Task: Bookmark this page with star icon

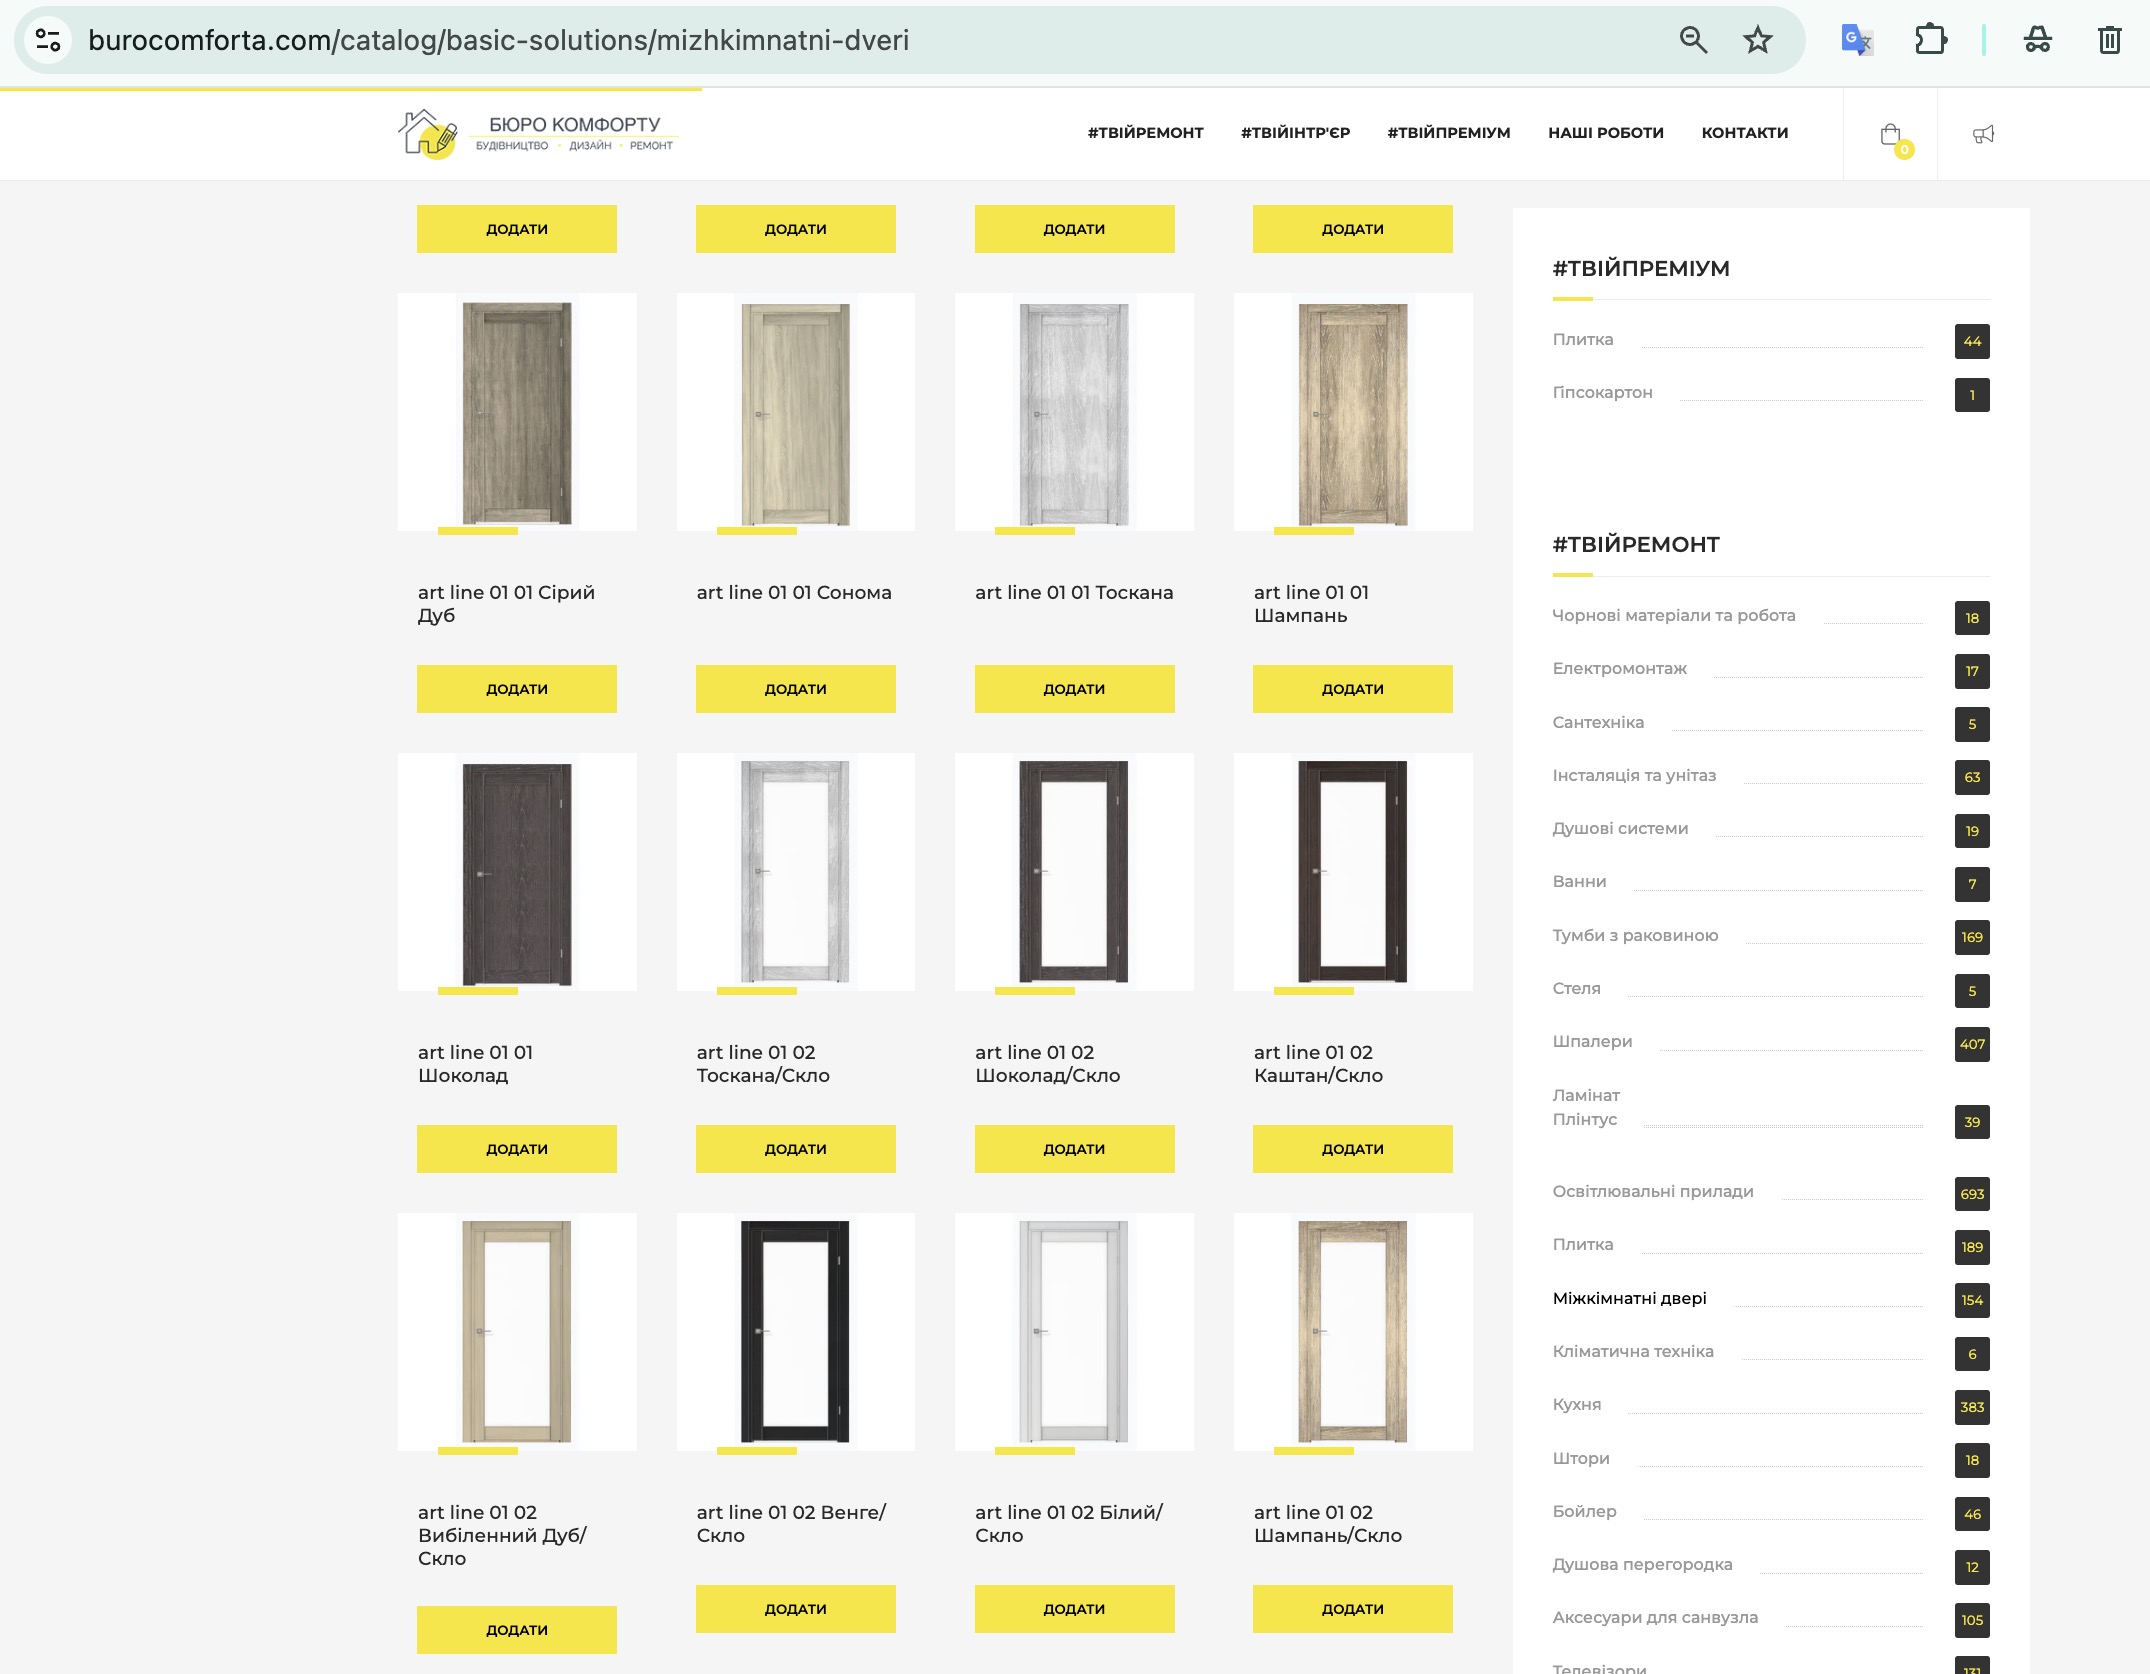Action: pyautogui.click(x=1757, y=40)
